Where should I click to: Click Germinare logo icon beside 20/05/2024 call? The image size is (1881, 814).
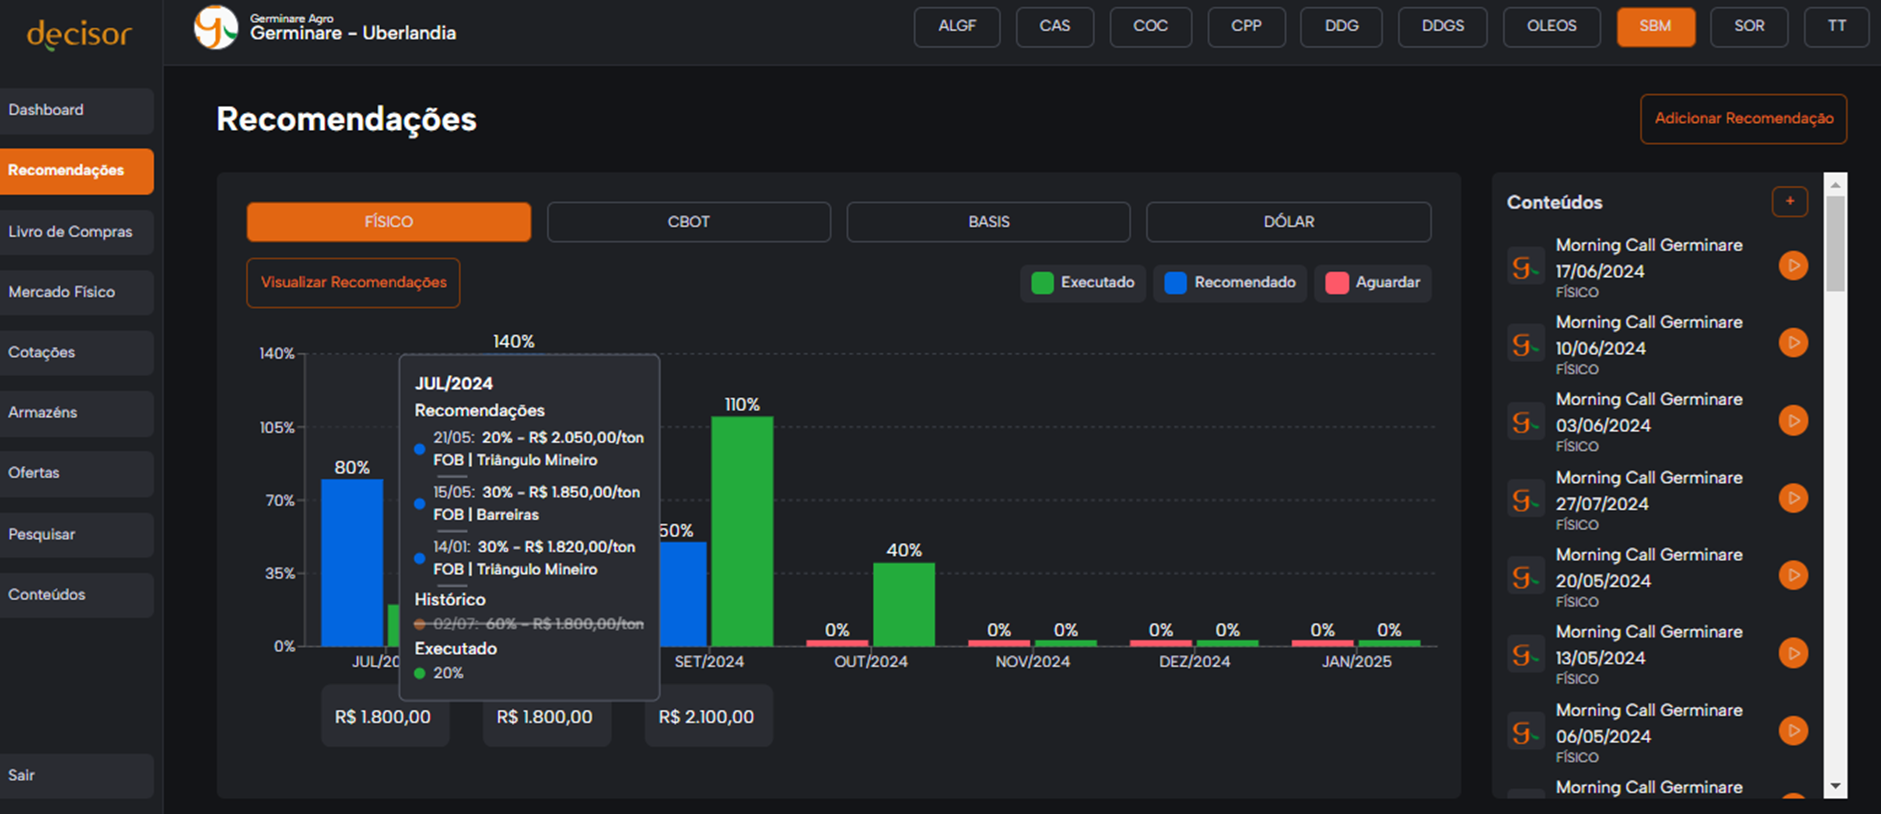(x=1525, y=577)
